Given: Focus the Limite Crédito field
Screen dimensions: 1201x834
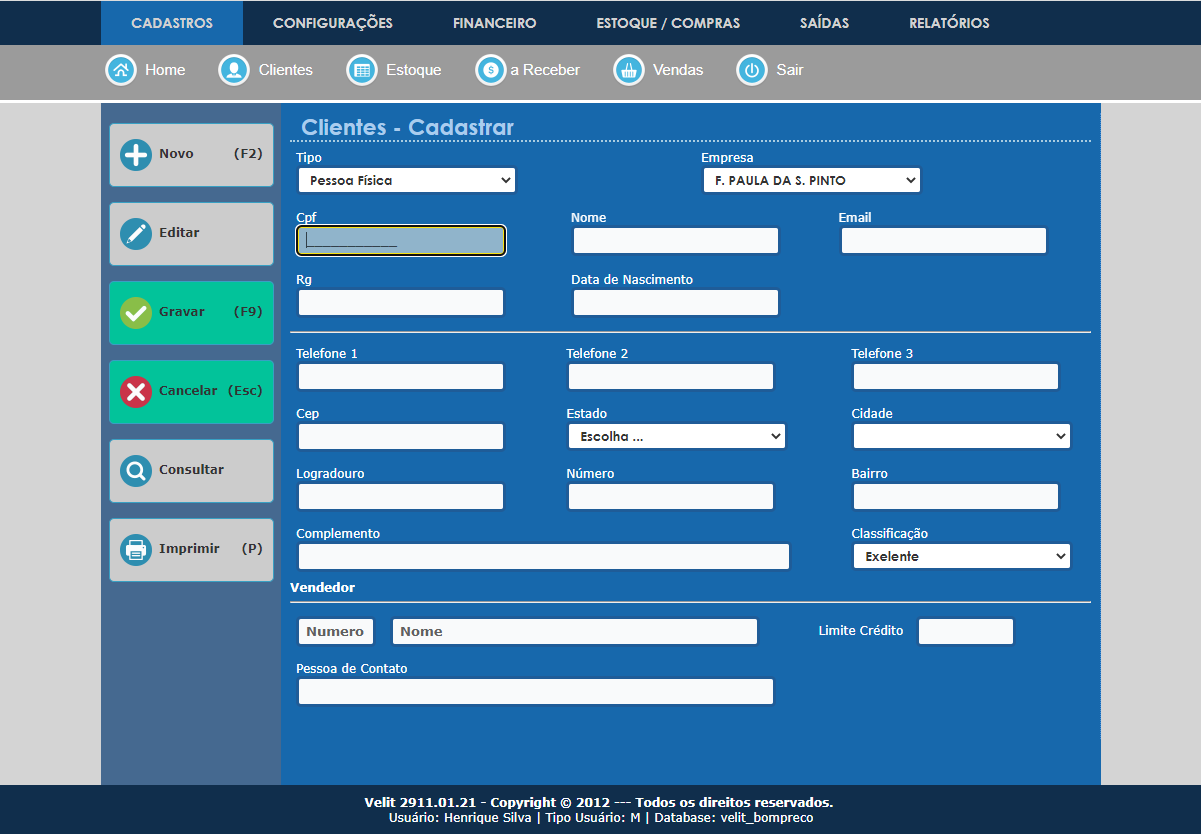Looking at the screenshot, I should [965, 631].
